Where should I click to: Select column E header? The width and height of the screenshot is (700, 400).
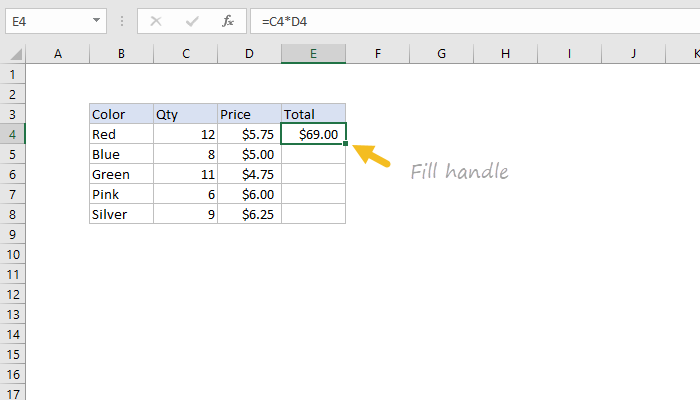click(x=313, y=53)
